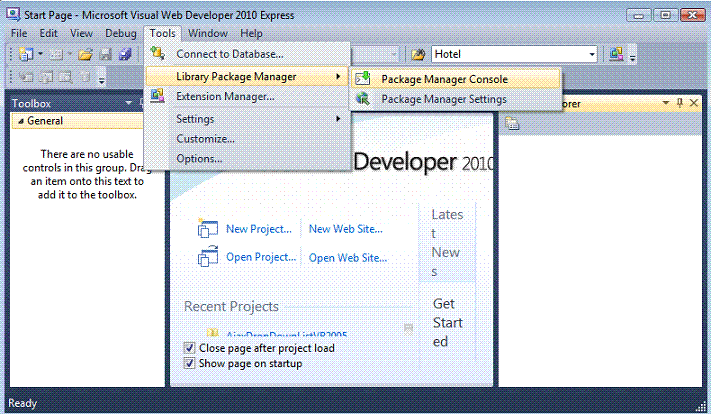The image size is (711, 414).
Task: Open the second toolbar's options overflow arrow
Action: (x=102, y=81)
